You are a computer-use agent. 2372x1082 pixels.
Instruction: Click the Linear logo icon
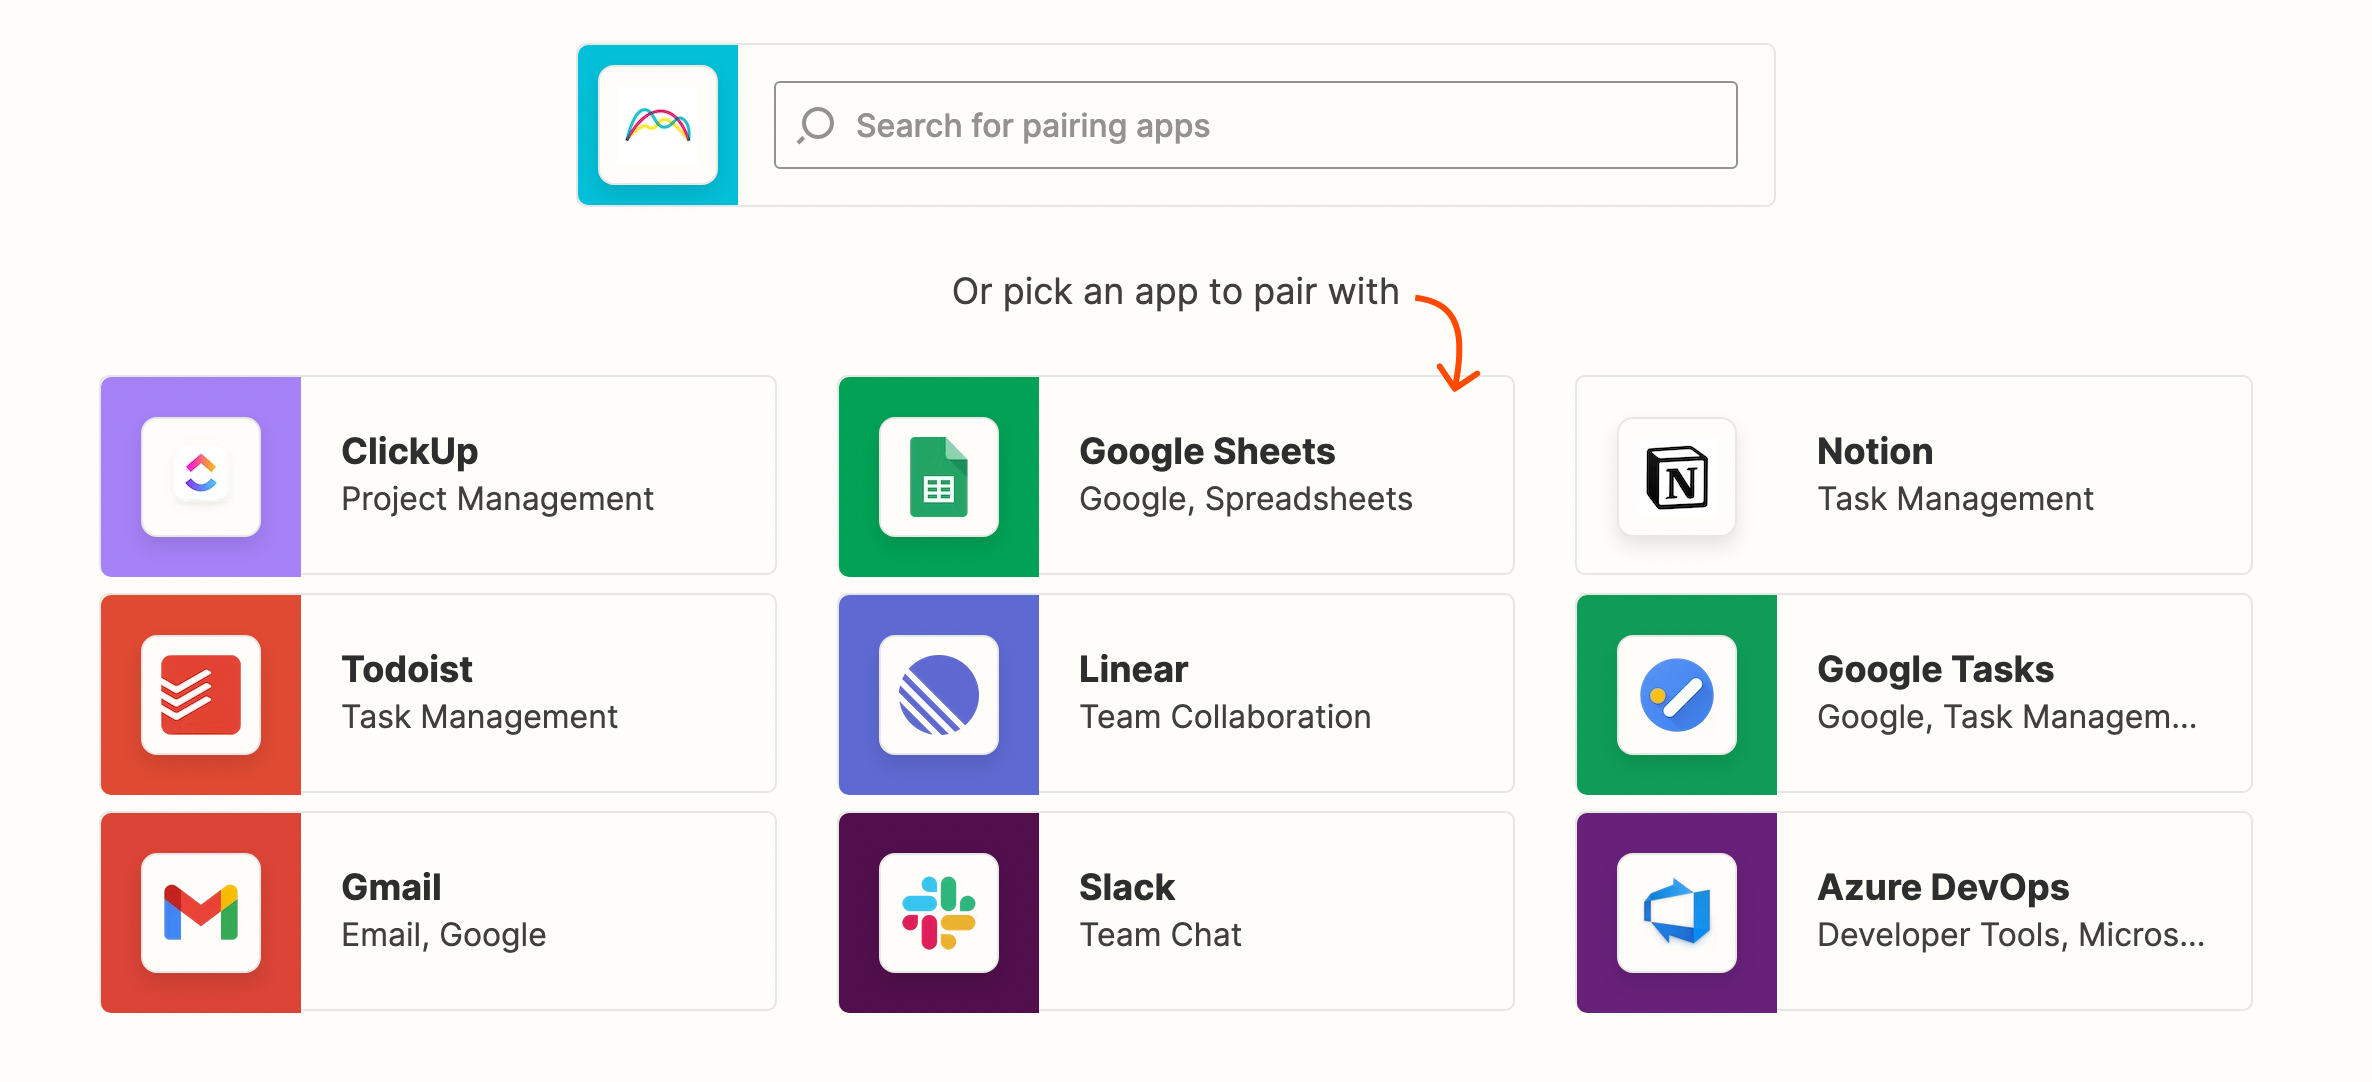tap(939, 694)
